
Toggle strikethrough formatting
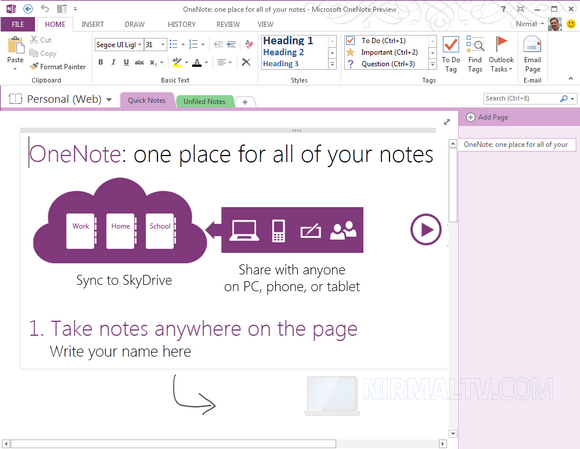[x=139, y=63]
